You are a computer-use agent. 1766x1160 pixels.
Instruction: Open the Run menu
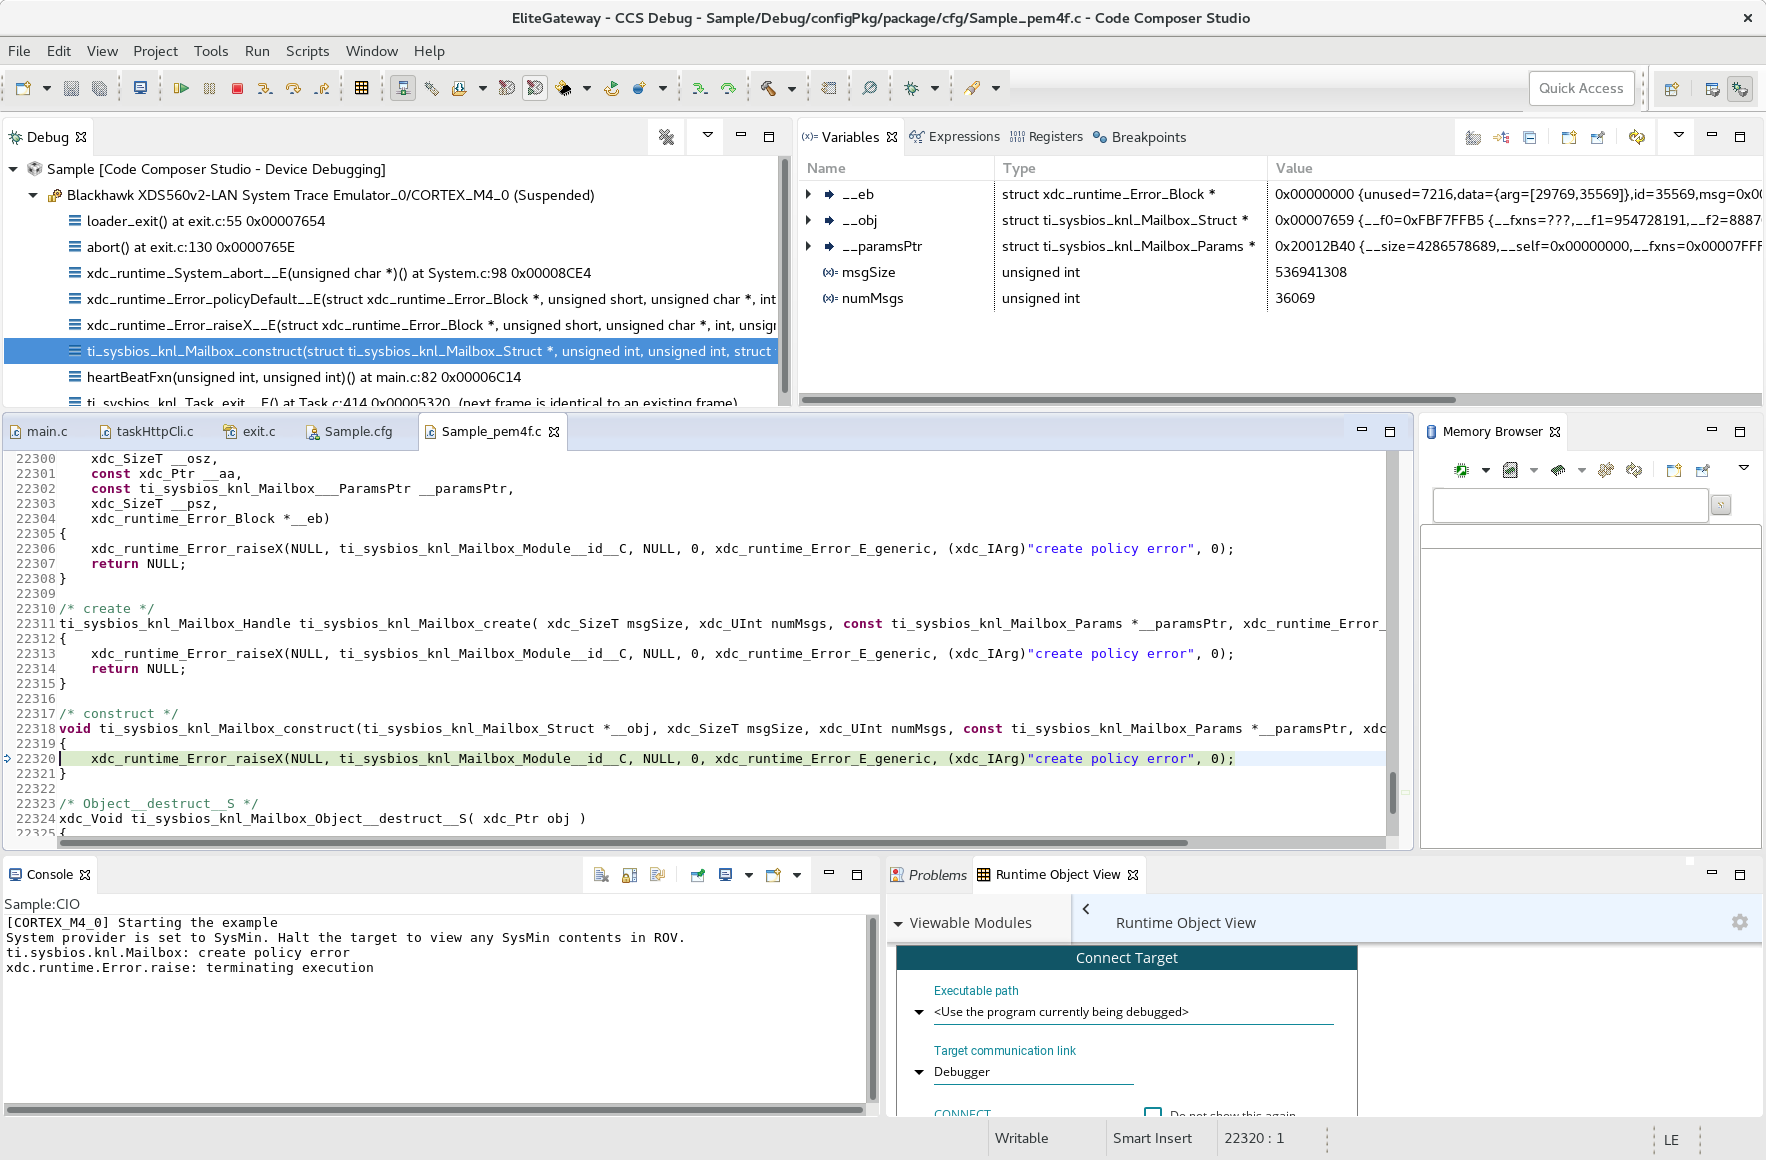coord(257,51)
